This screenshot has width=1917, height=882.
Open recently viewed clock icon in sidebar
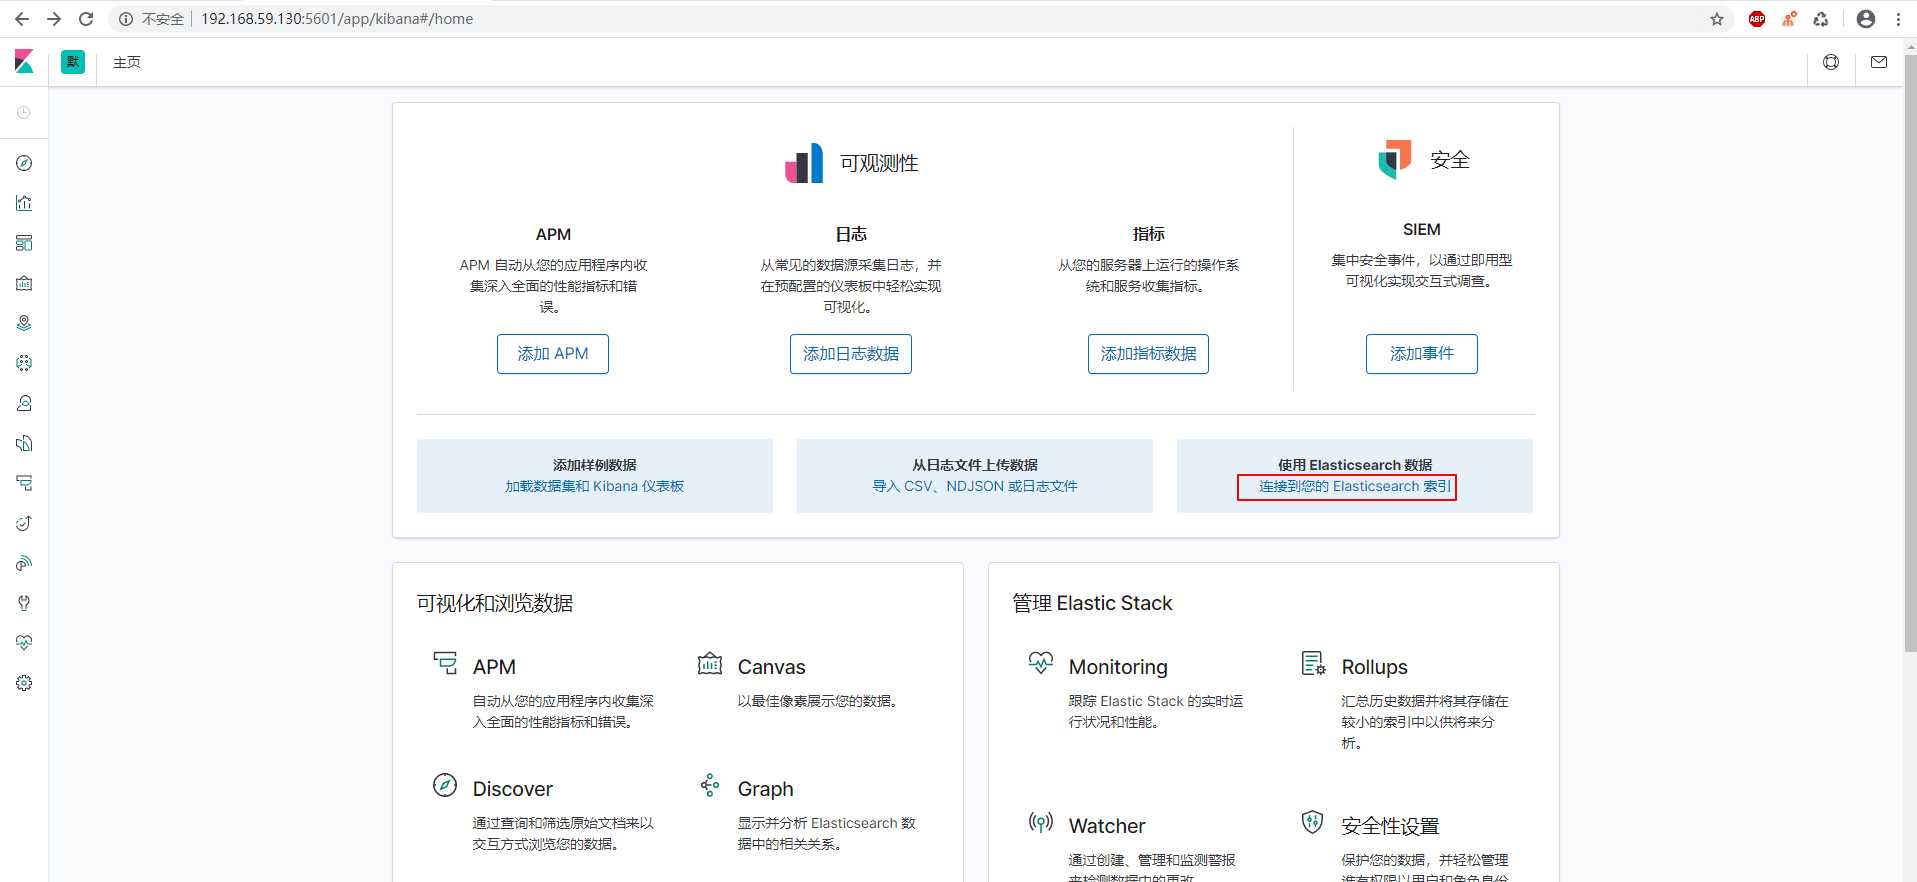(x=24, y=113)
